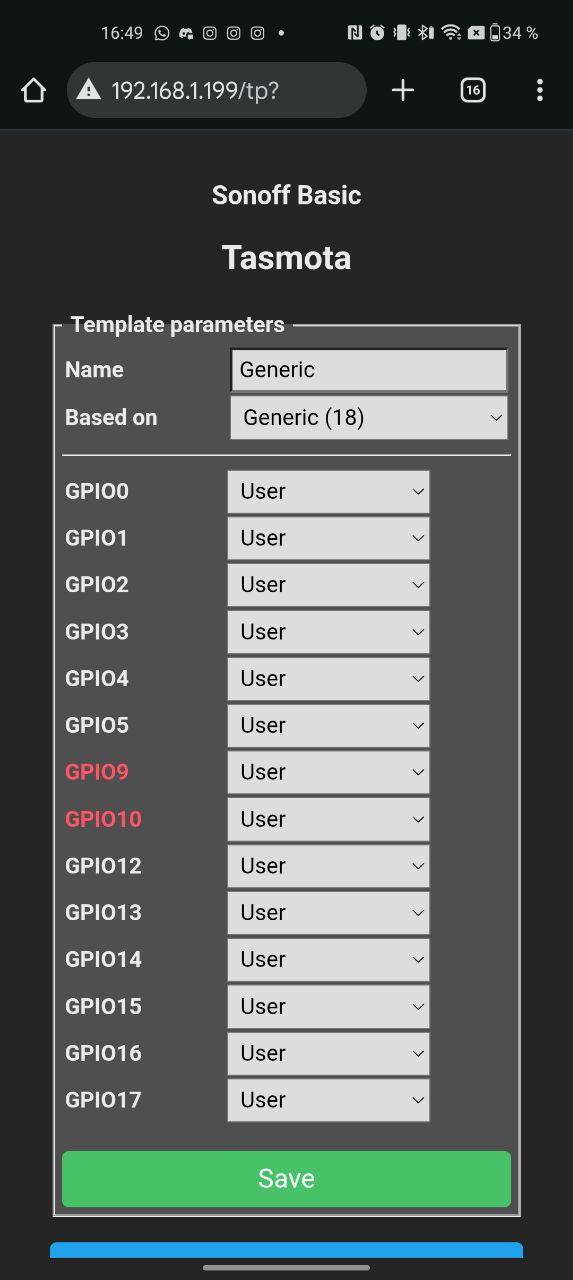This screenshot has height=1280, width=573.
Task: Tap the browser home icon
Action: pyautogui.click(x=33, y=91)
